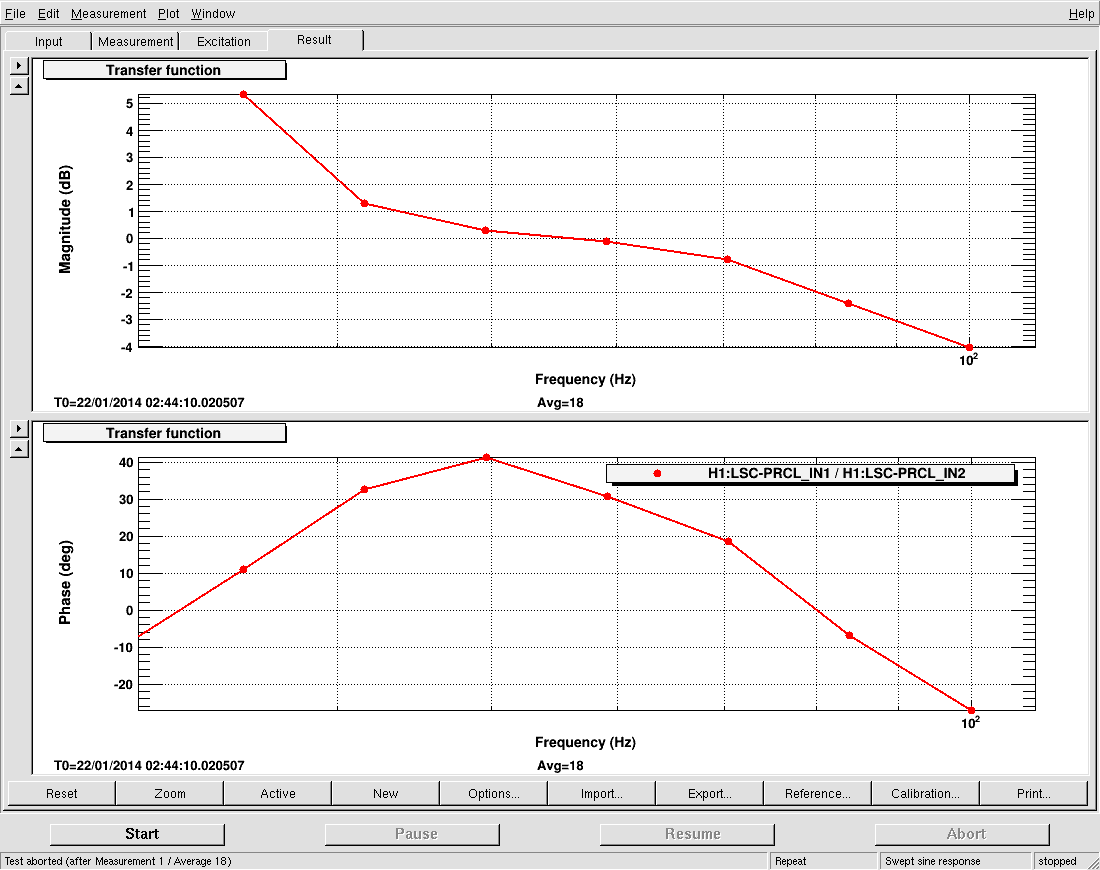Start the measurement
This screenshot has height=870, width=1100.
pyautogui.click(x=138, y=834)
